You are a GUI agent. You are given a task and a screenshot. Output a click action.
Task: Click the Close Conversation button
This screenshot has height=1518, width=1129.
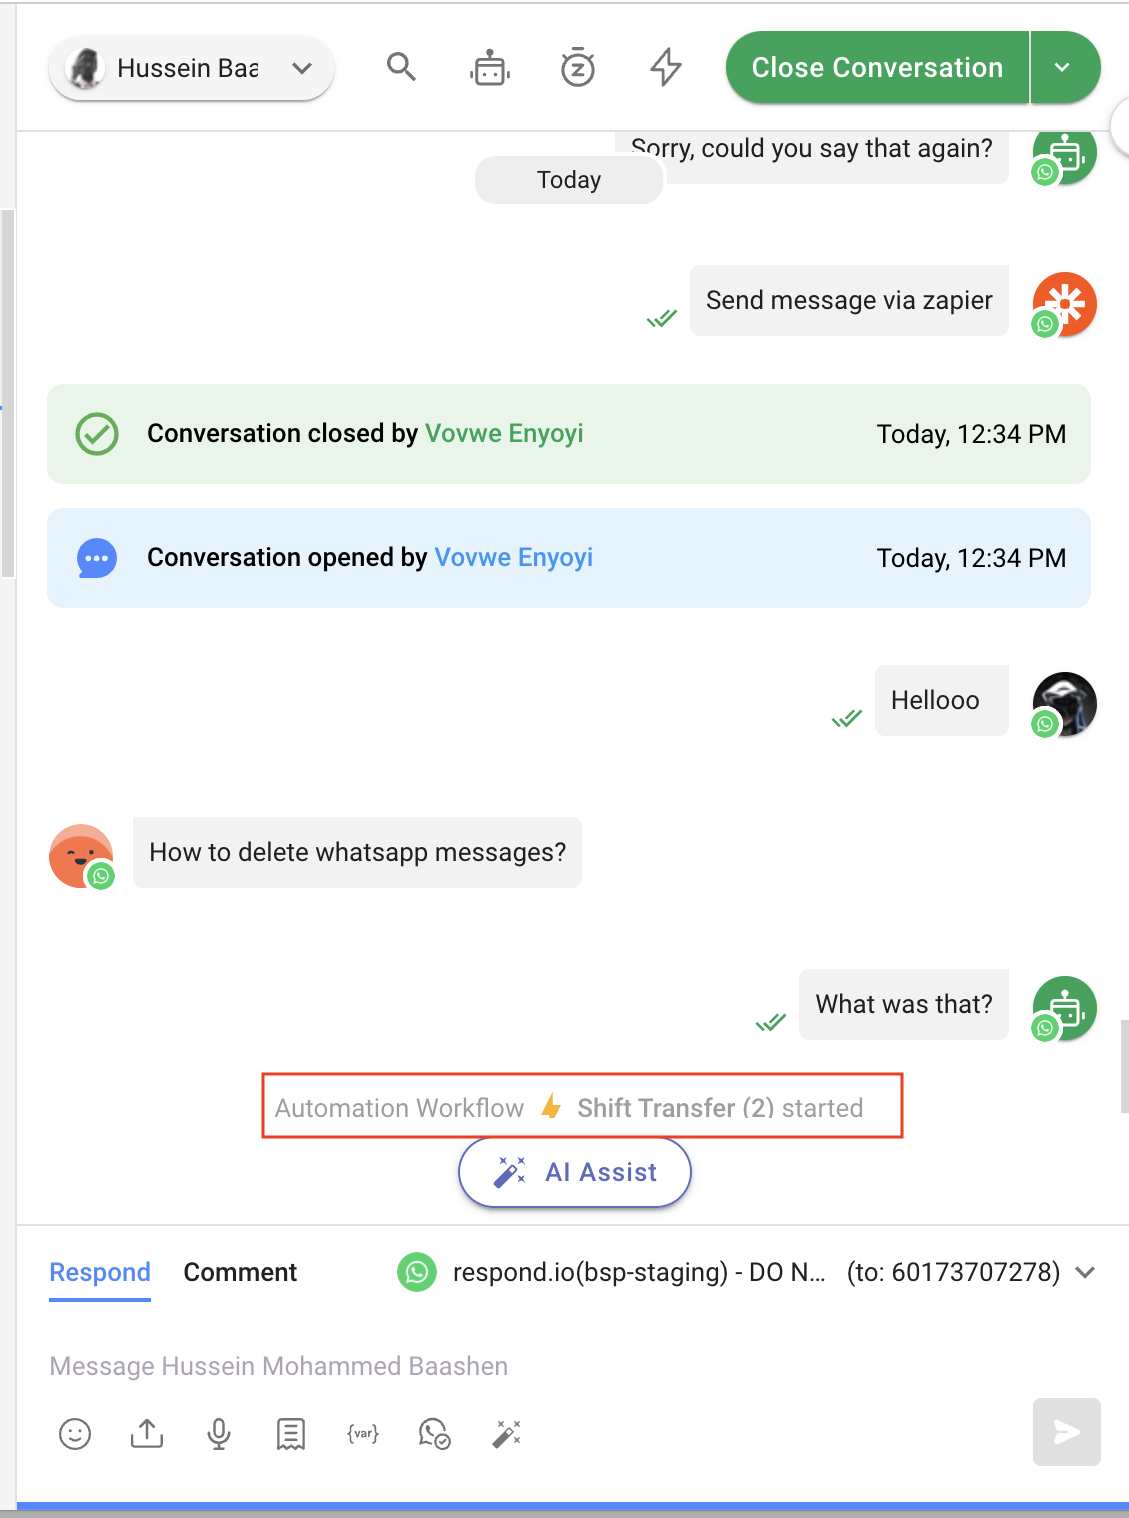pyautogui.click(x=877, y=68)
